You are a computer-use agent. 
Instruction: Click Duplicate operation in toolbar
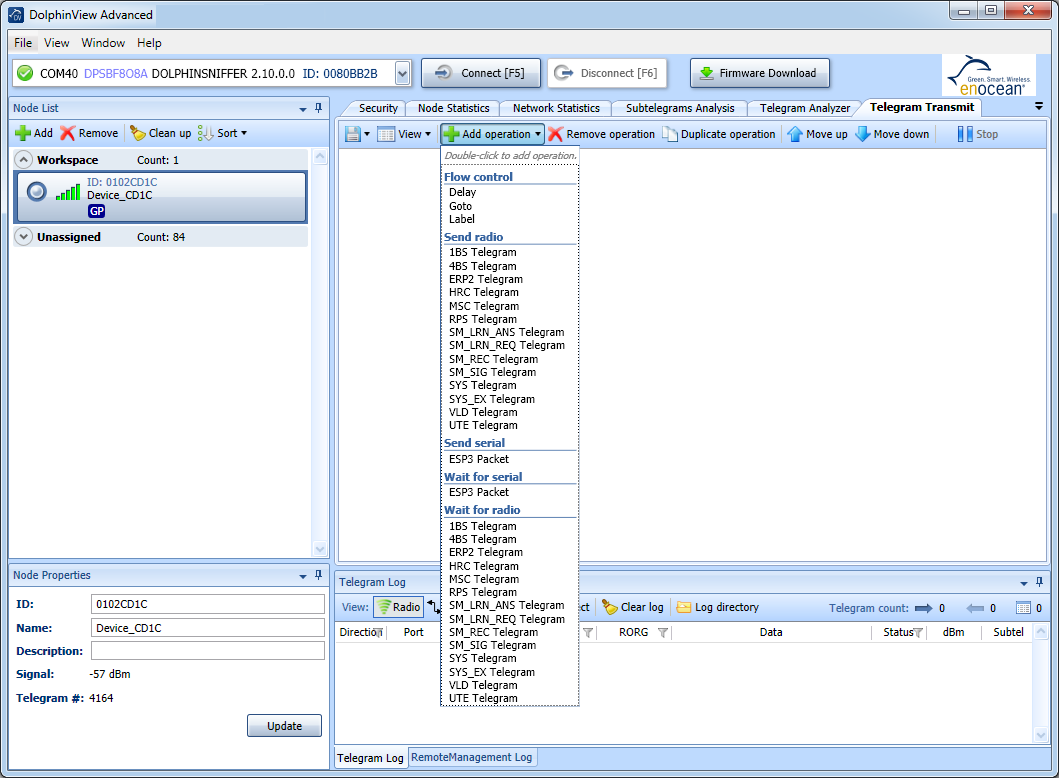pos(719,134)
